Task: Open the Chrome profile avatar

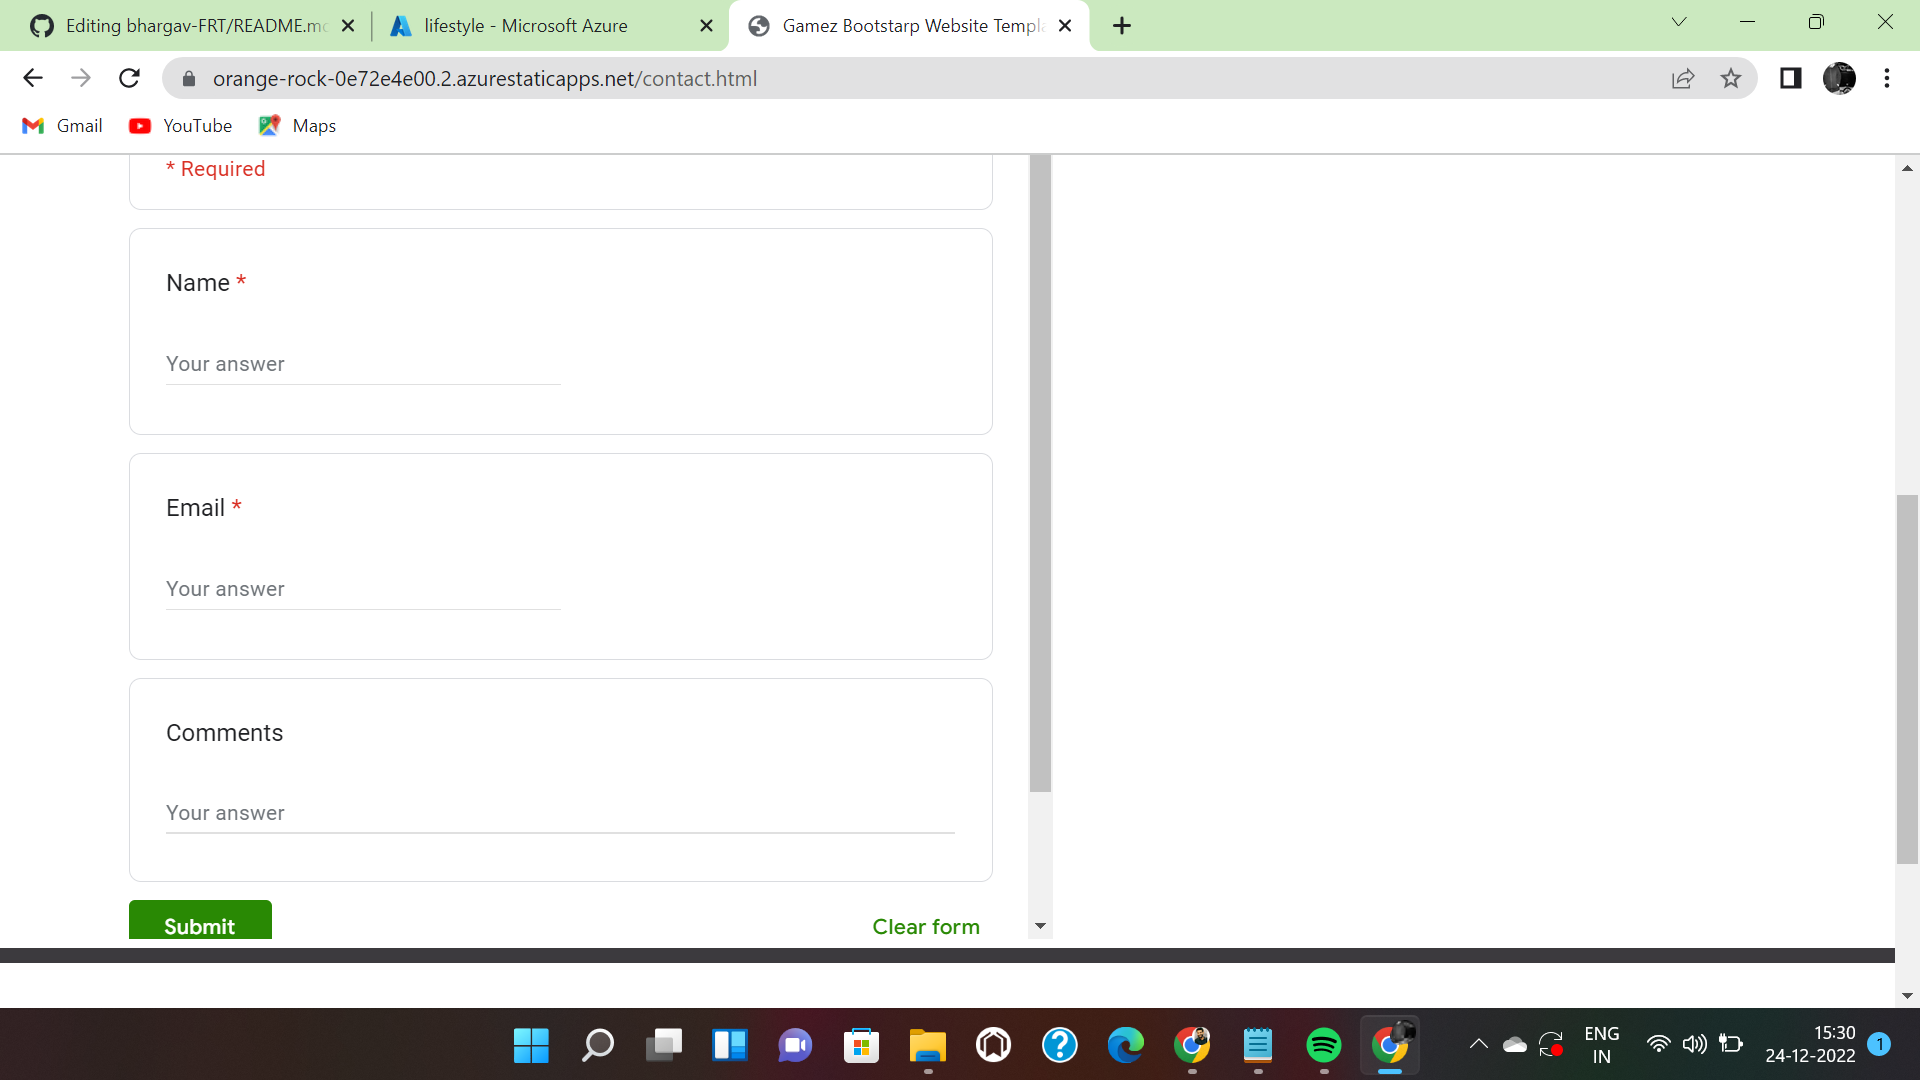Action: point(1839,78)
